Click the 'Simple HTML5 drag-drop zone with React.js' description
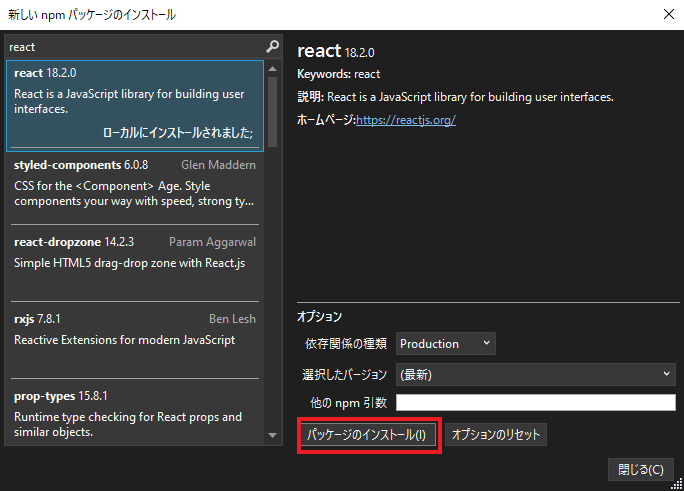The image size is (684, 491). 130,263
